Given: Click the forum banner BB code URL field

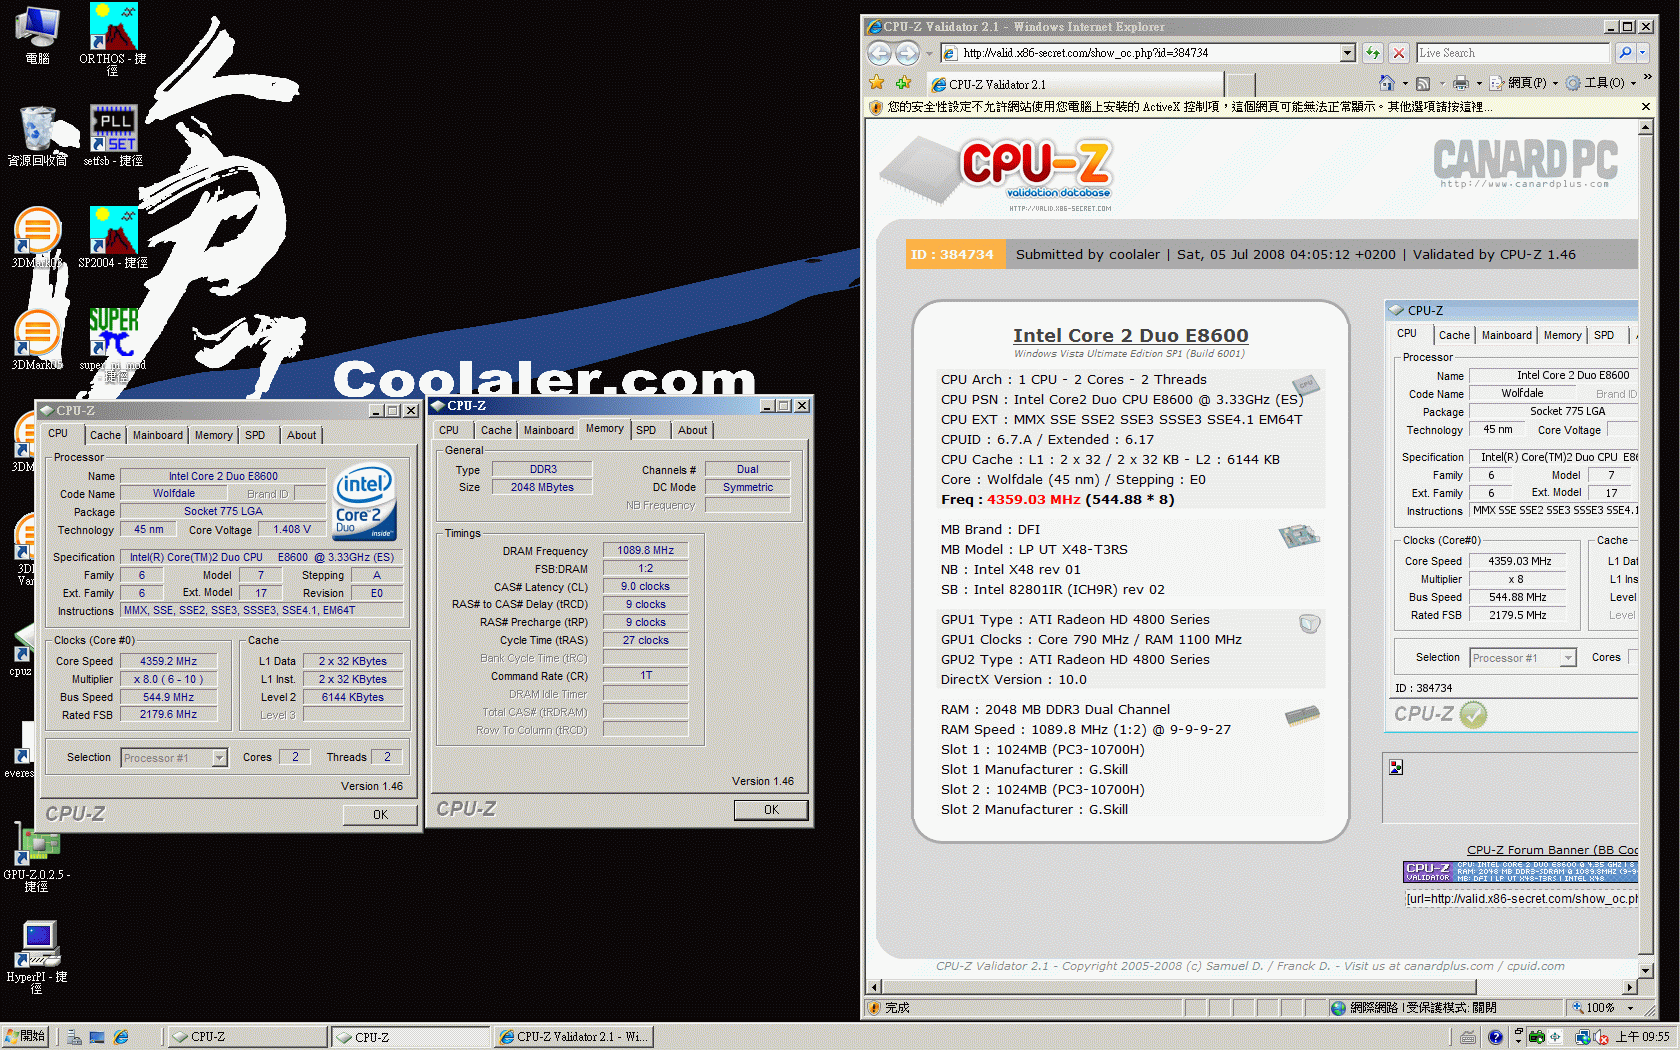Looking at the screenshot, I should (x=1521, y=899).
